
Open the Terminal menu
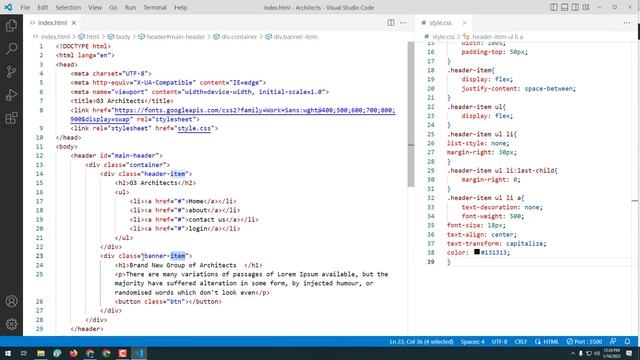coord(155,7)
